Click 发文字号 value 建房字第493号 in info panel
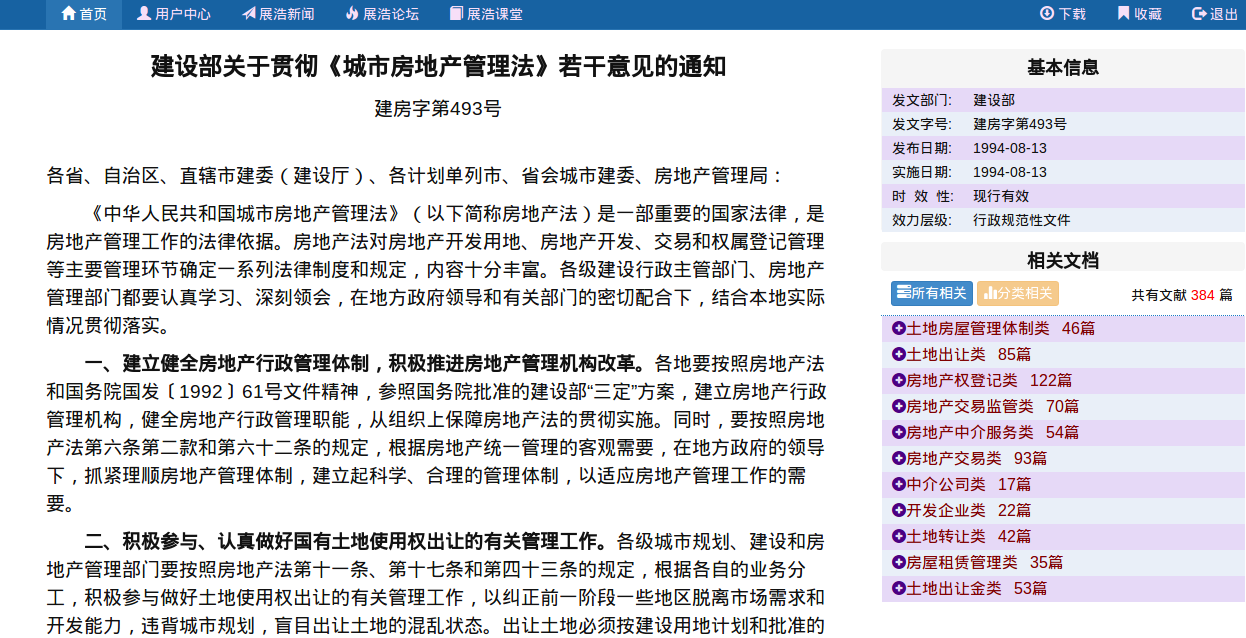 click(1020, 124)
